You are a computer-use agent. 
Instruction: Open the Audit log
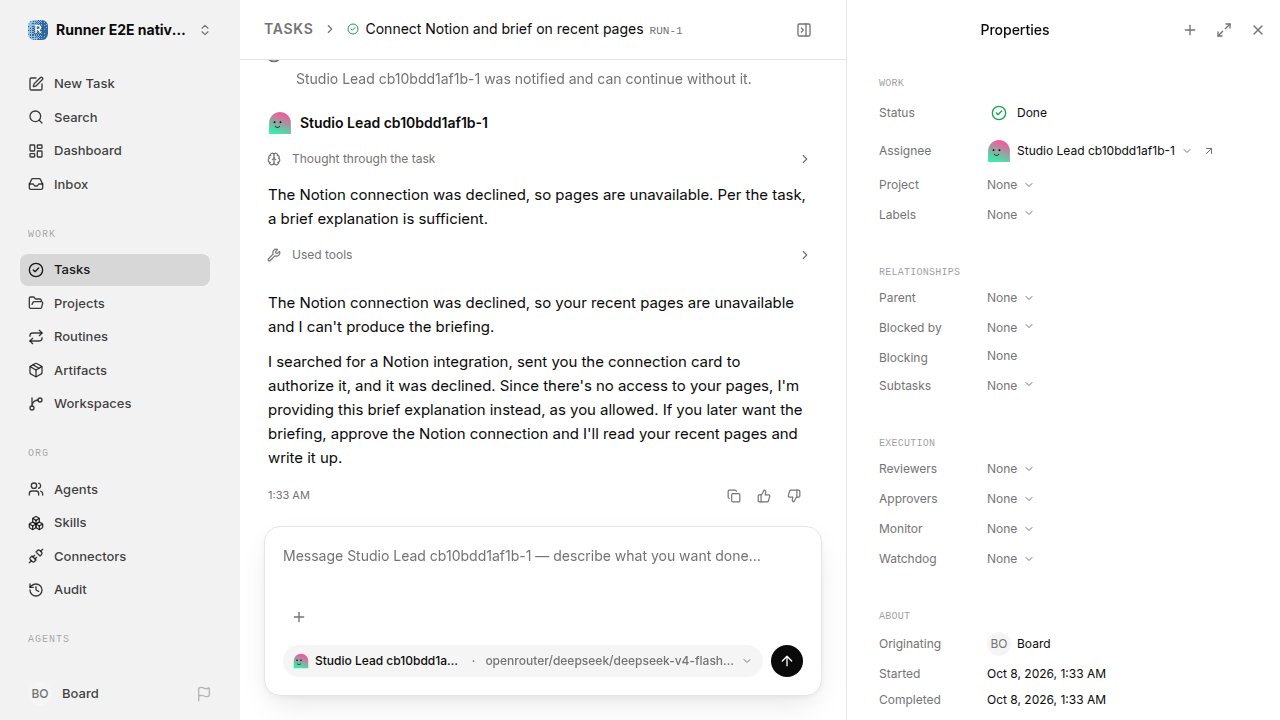coord(115,590)
